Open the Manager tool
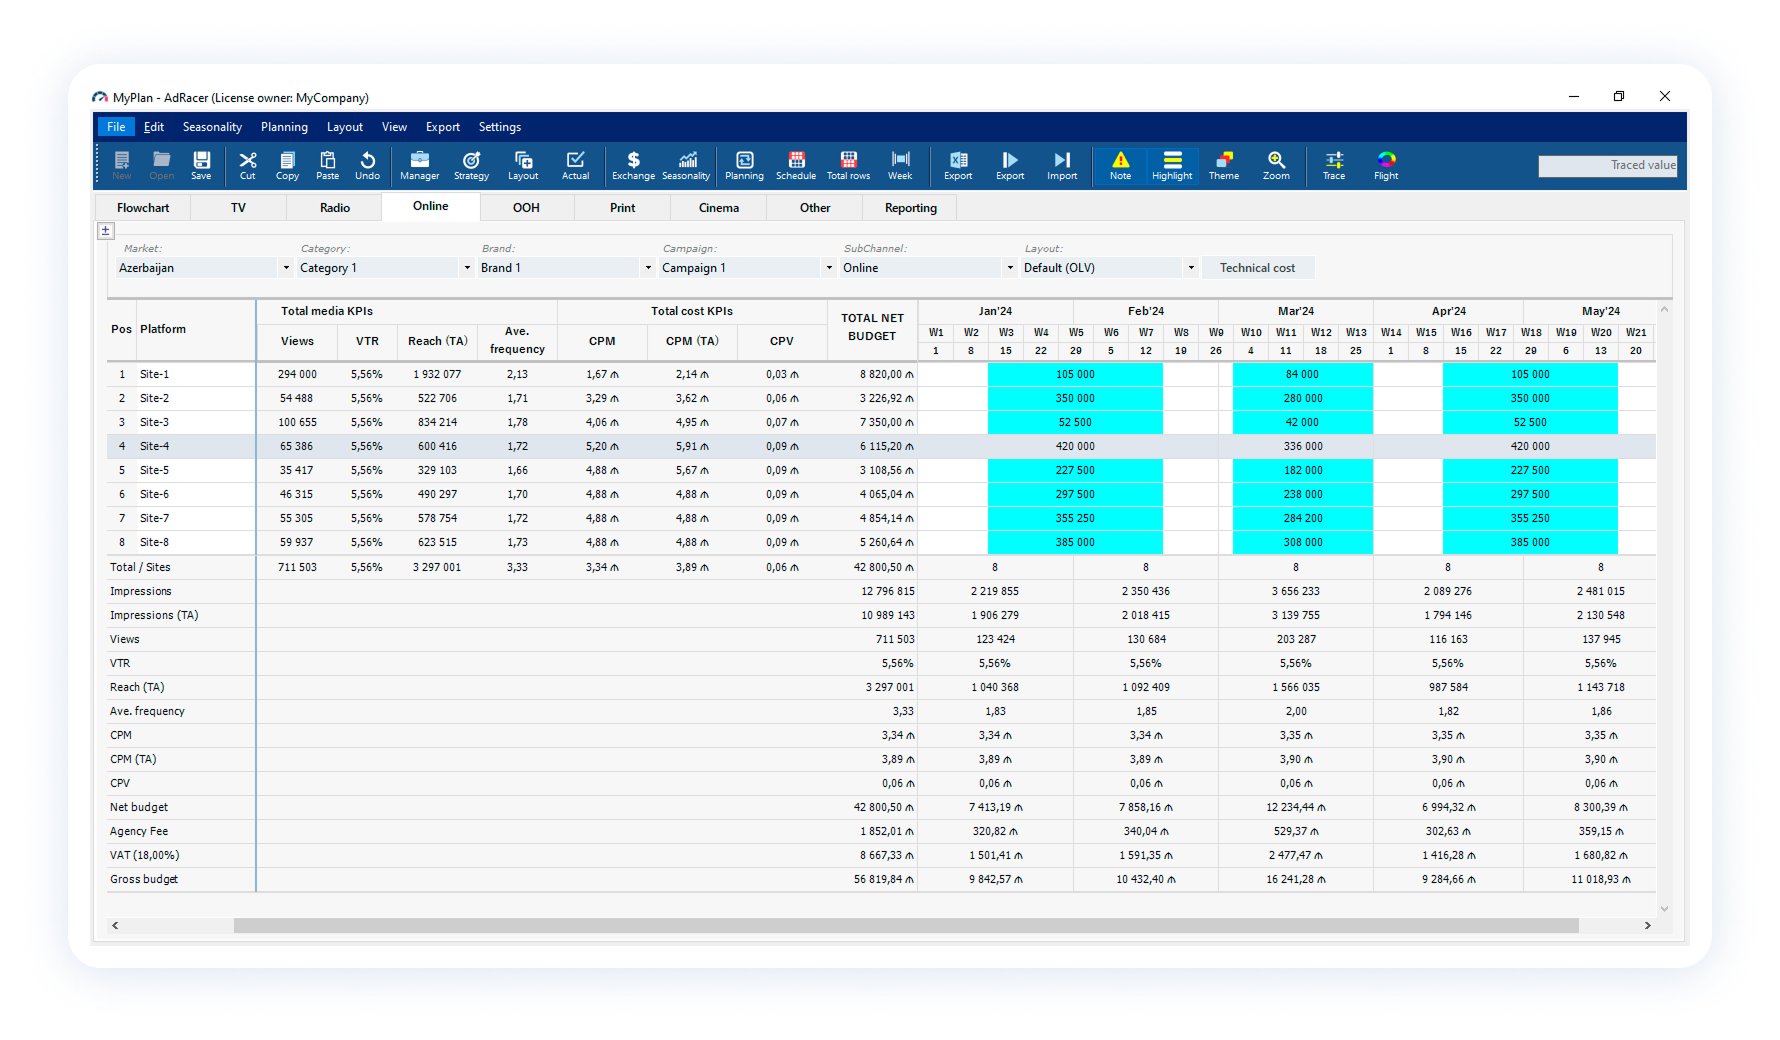This screenshot has height=1040, width=1780. click(x=419, y=165)
